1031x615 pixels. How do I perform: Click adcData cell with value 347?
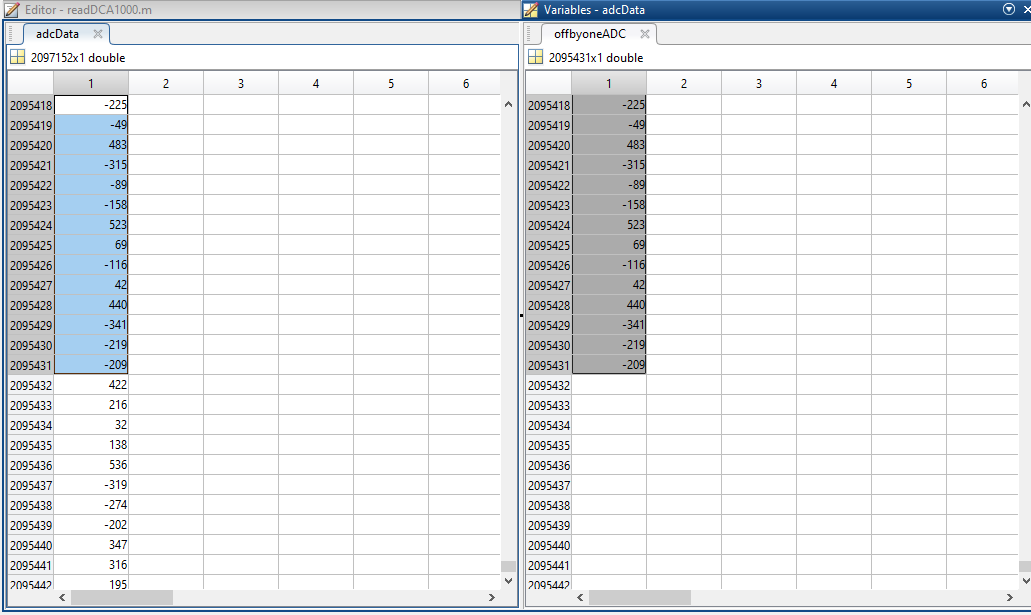click(x=91, y=545)
